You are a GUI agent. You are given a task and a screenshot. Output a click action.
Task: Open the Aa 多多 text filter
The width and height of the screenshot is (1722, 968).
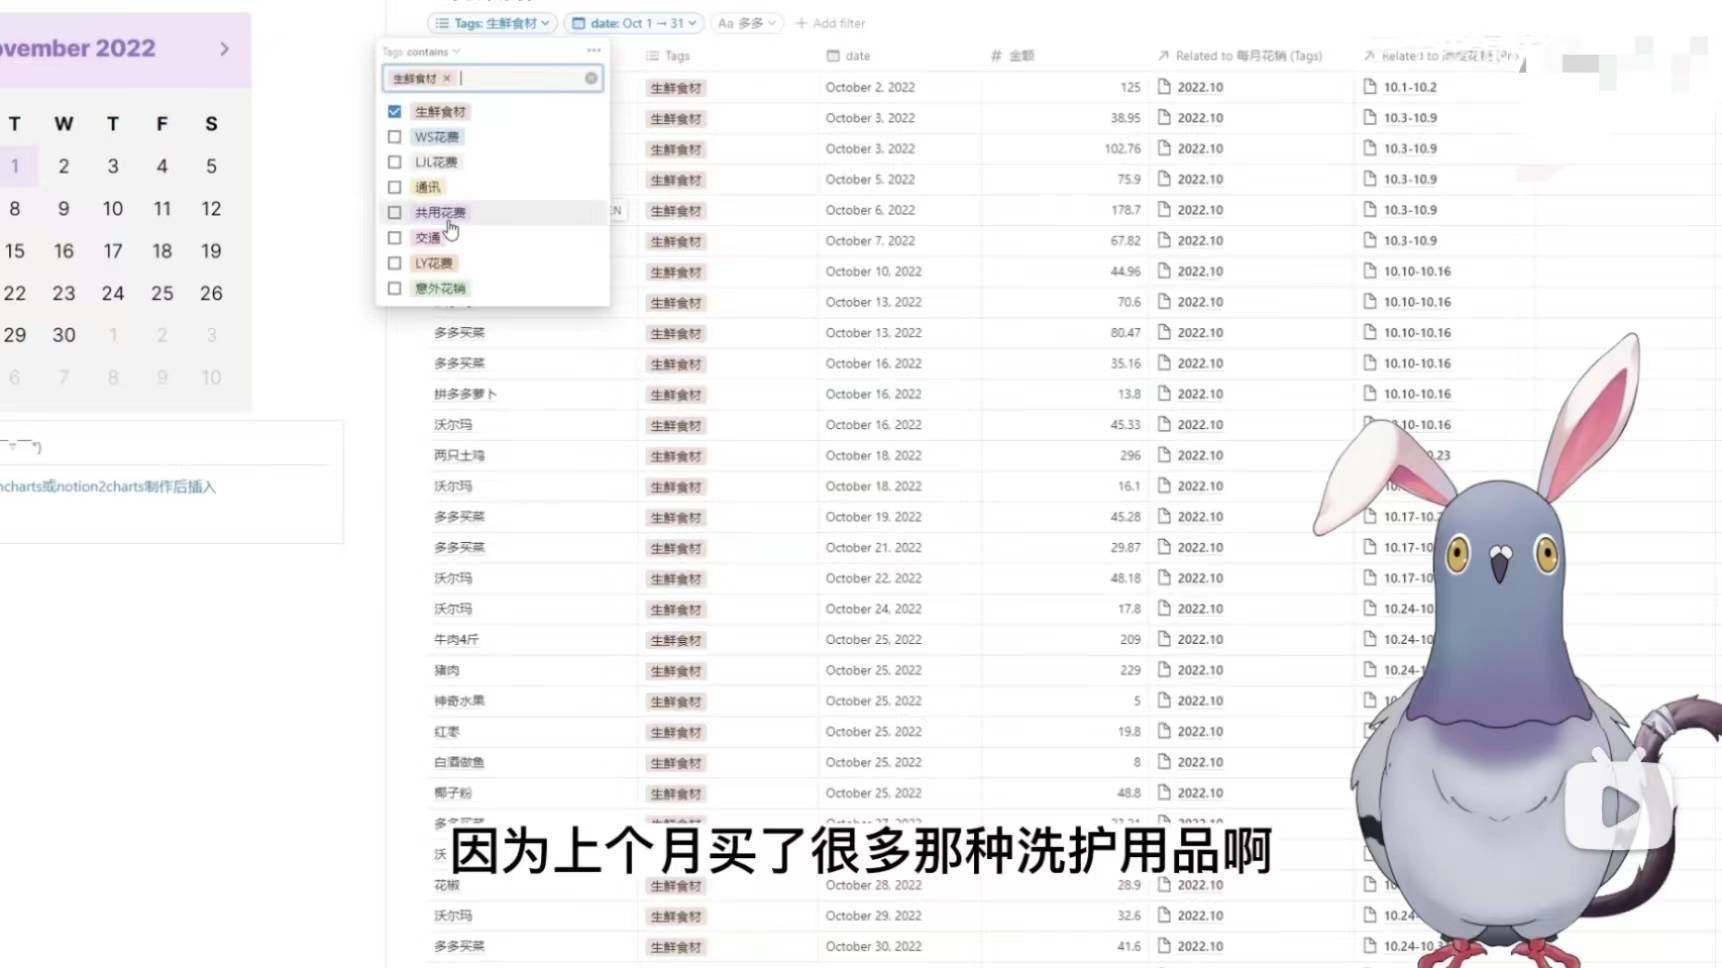[x=746, y=23]
